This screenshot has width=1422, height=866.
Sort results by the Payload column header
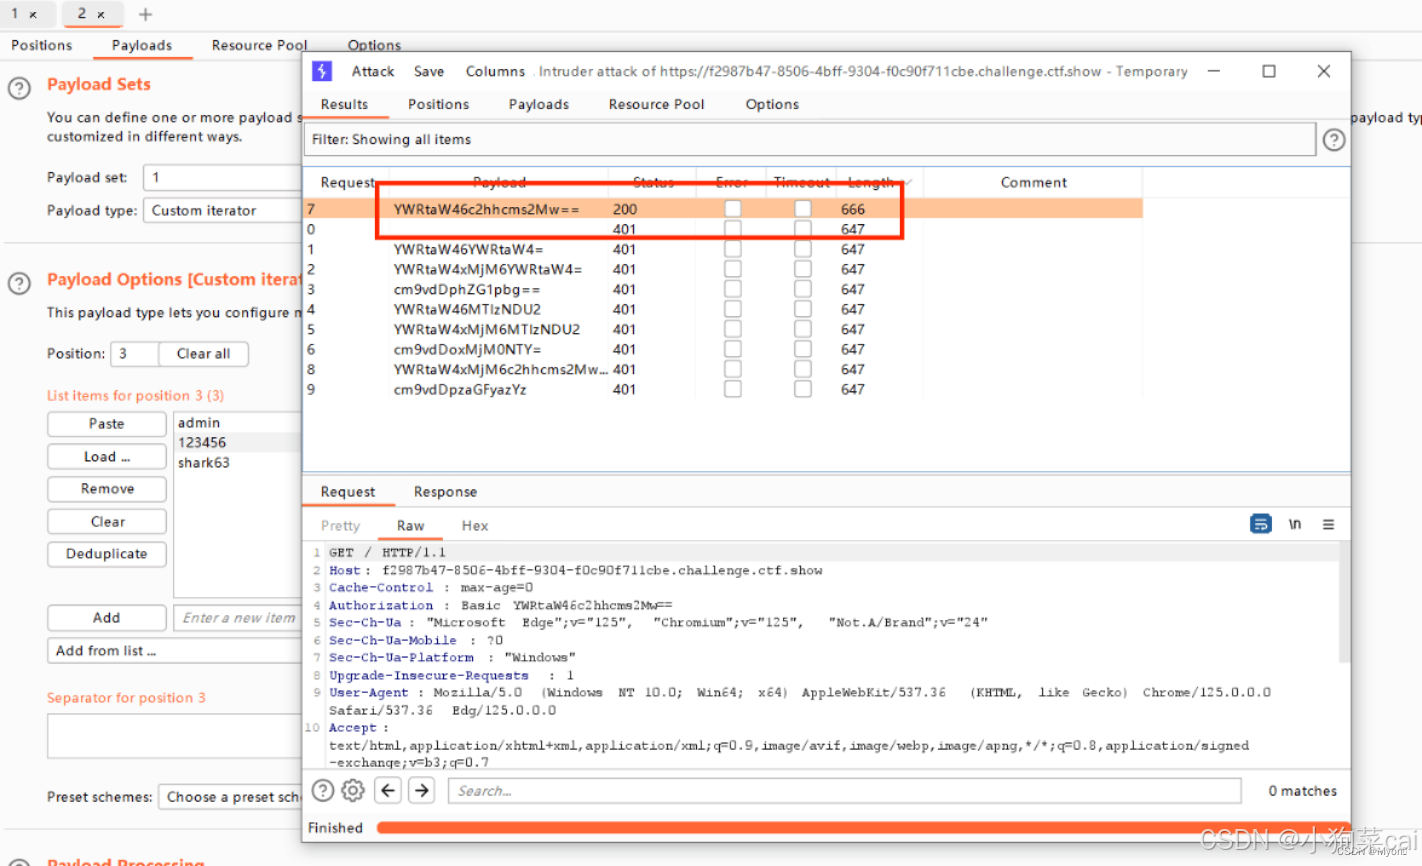coord(499,182)
